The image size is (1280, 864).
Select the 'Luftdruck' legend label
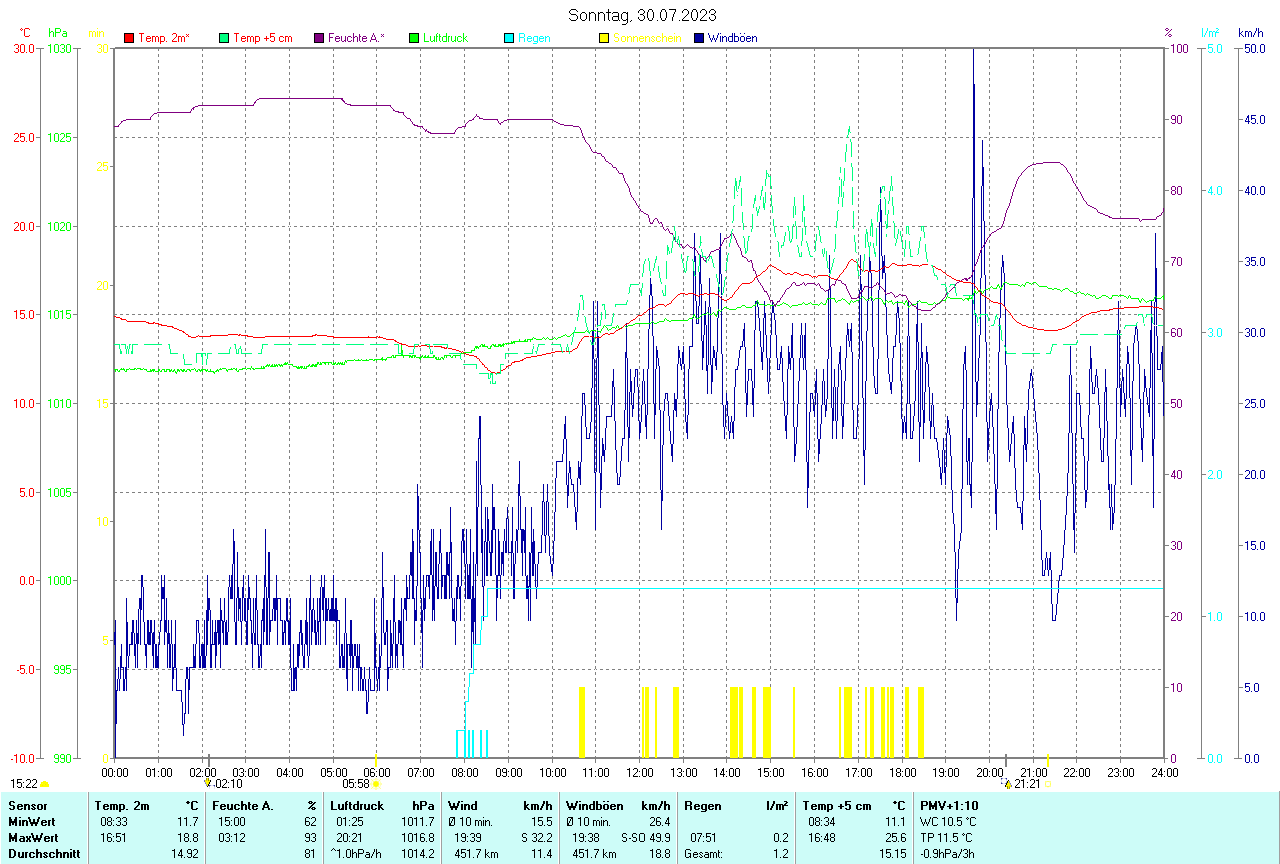[445, 38]
